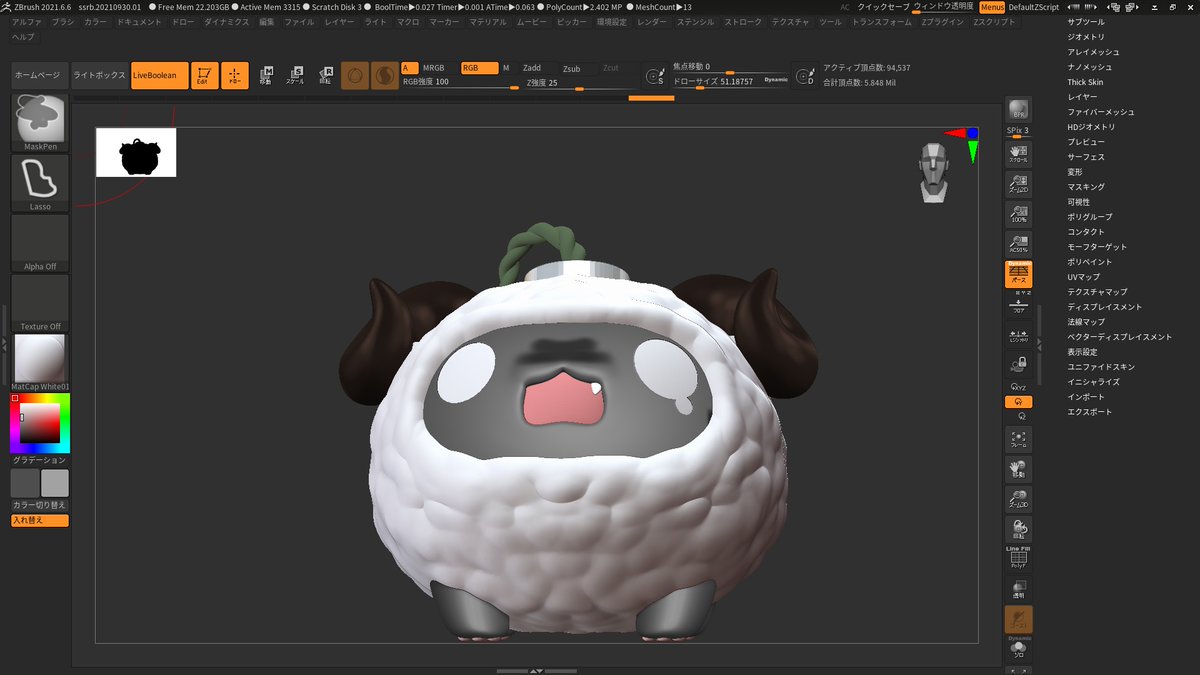
Task: Toggle Transparency (透明) mode
Action: coord(1019,589)
